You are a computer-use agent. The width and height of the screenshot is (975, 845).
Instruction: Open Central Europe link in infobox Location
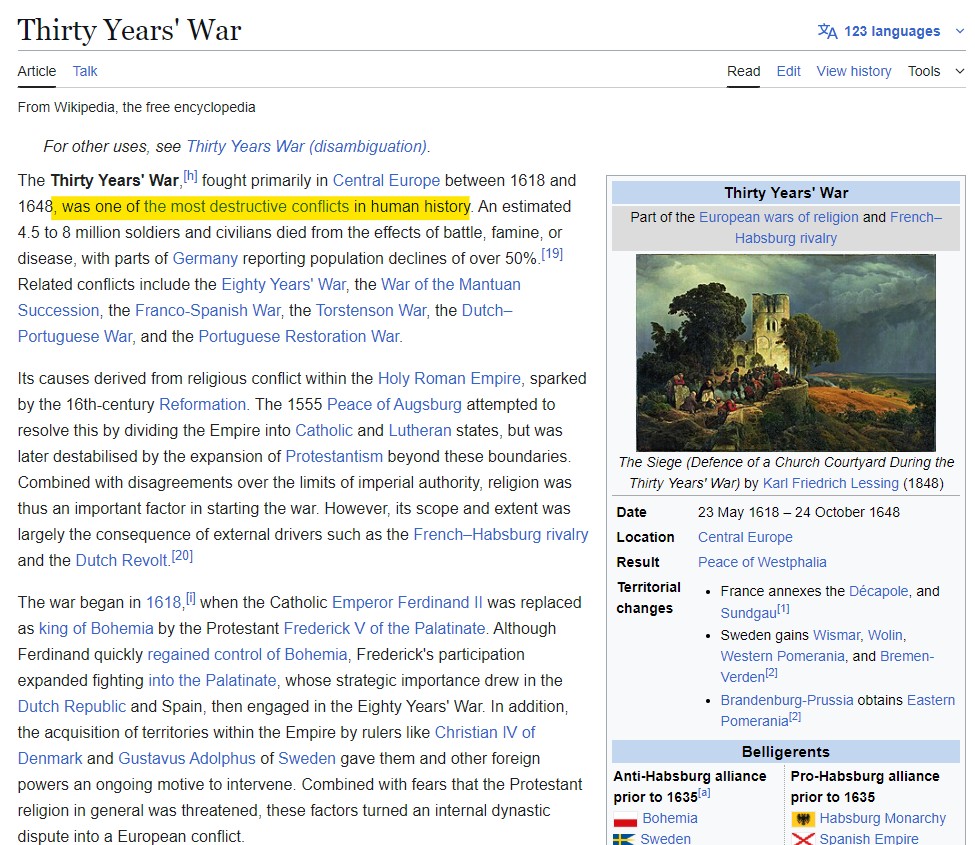tap(745, 537)
